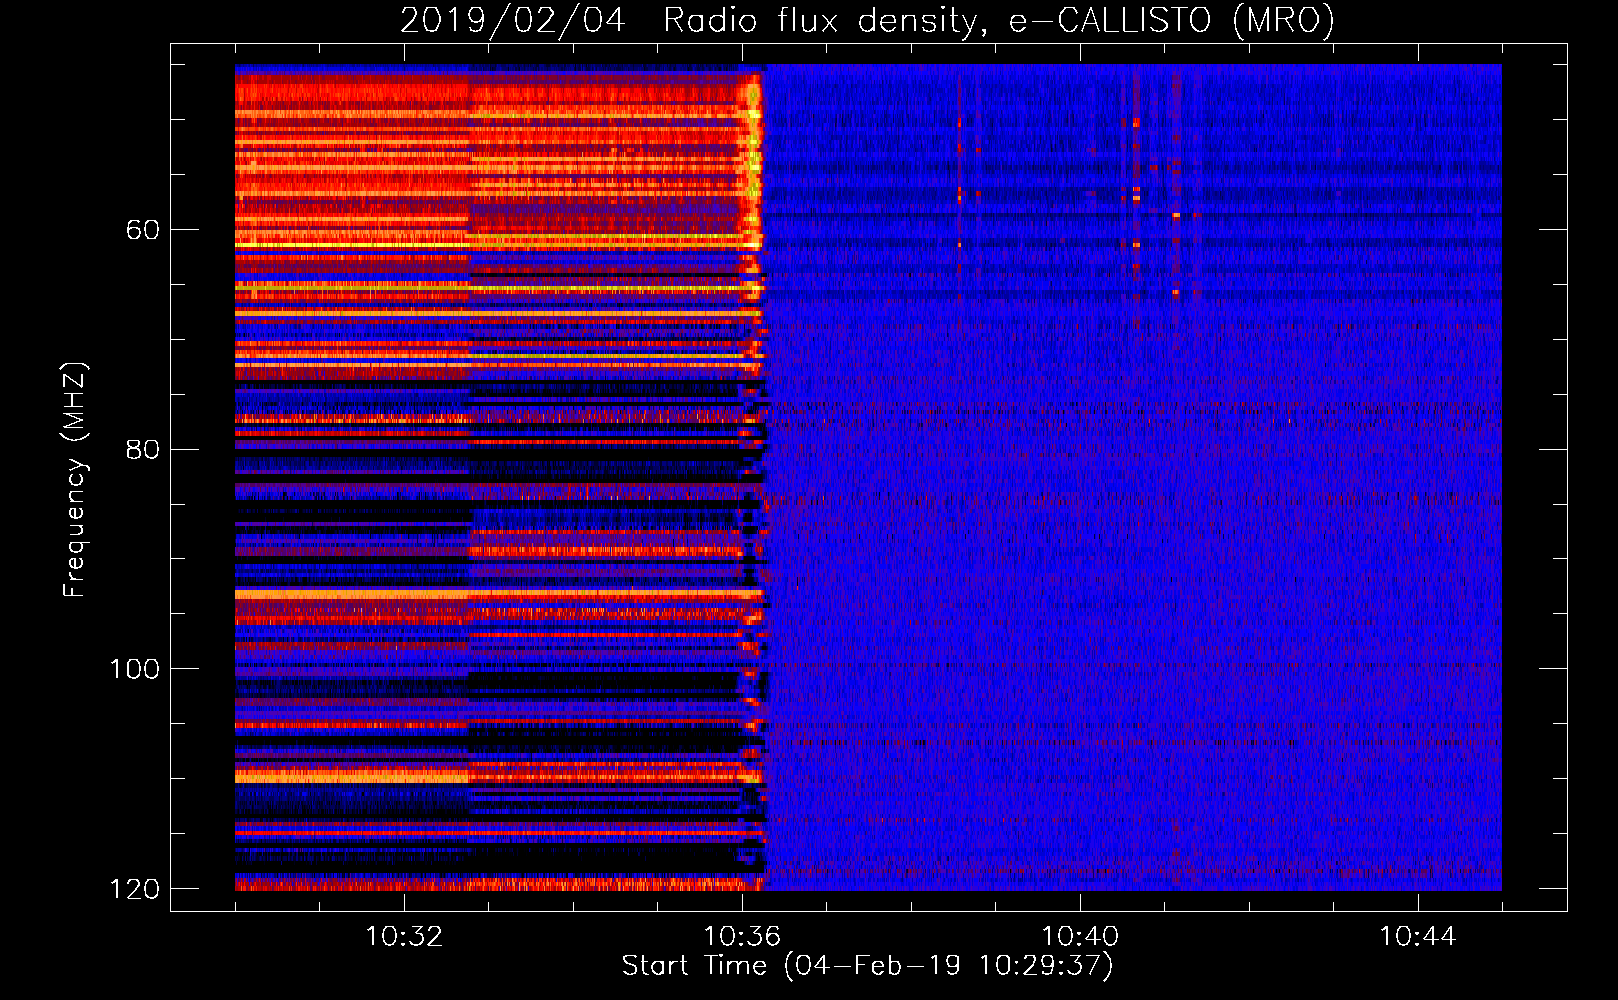Click the 10:40 time tick label
The width and height of the screenshot is (1618, 1000).
tap(1080, 937)
